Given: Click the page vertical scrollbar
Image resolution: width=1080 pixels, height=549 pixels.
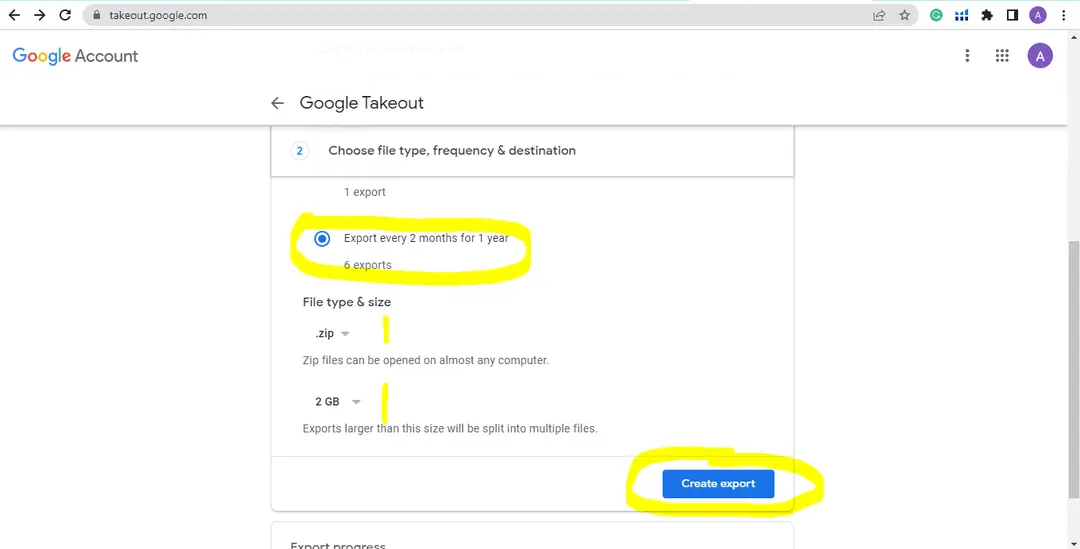Looking at the screenshot, I should [1074, 369].
